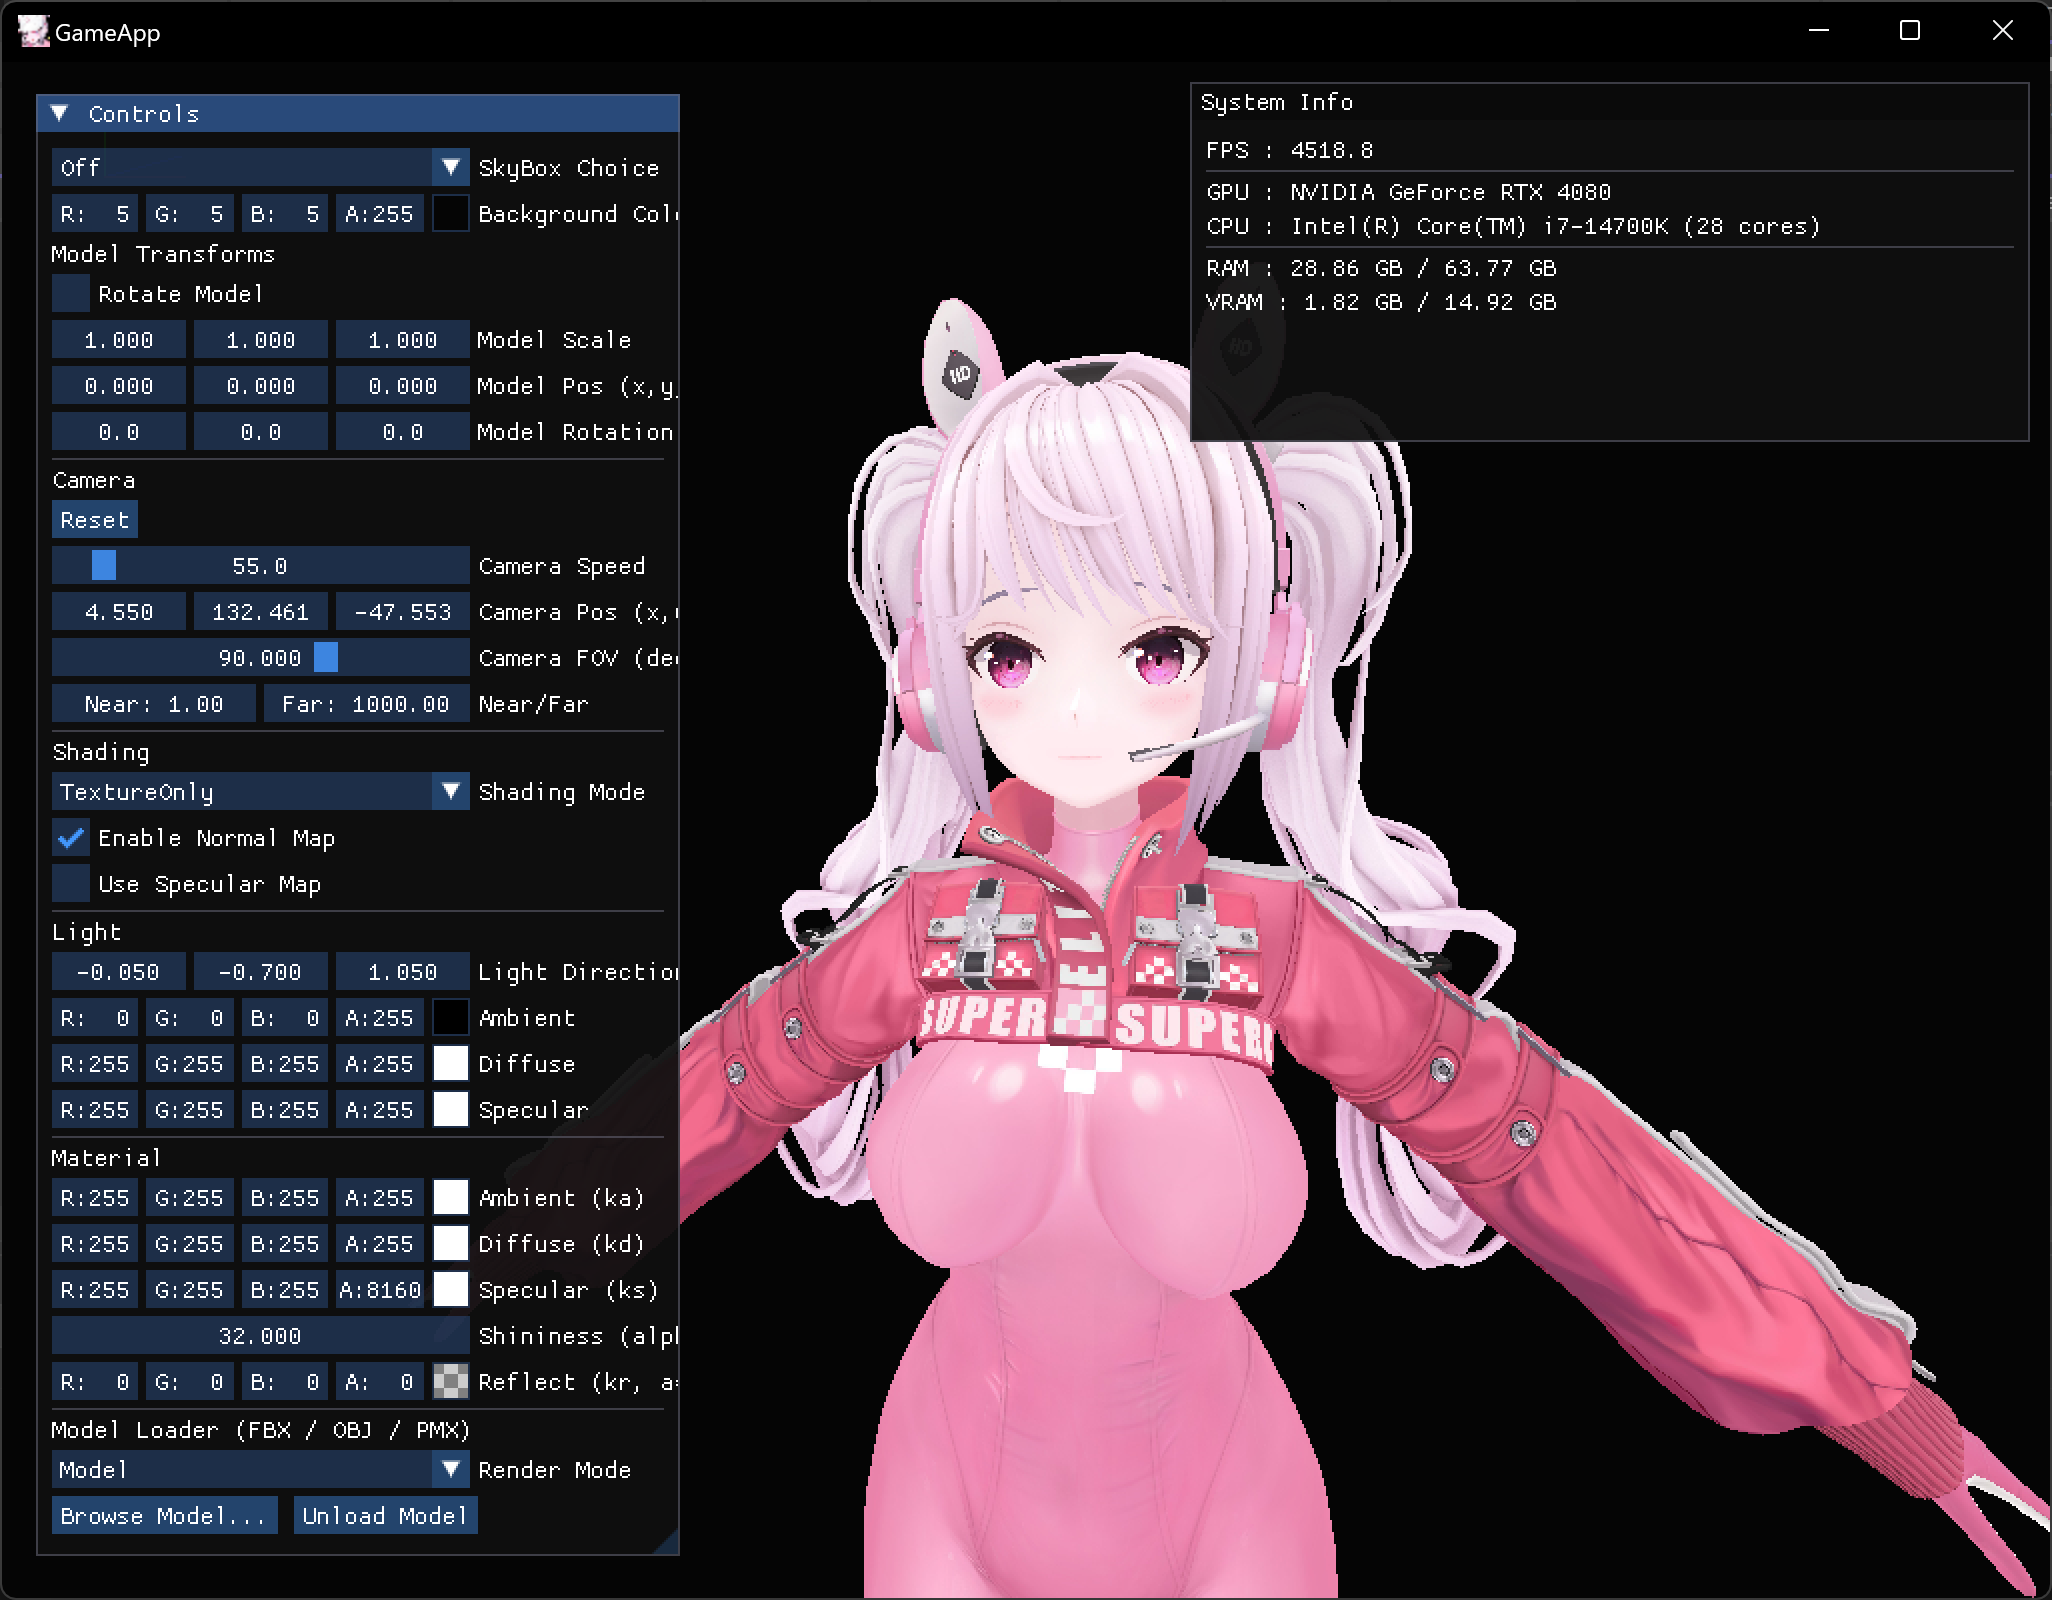This screenshot has width=2052, height=1600.
Task: Click the Unload Model button
Action: pyautogui.click(x=385, y=1515)
